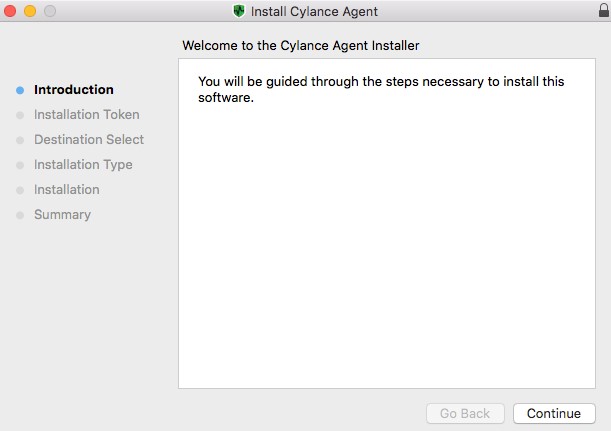Select the Introduction step label
This screenshot has height=431, width=611.
74,90
